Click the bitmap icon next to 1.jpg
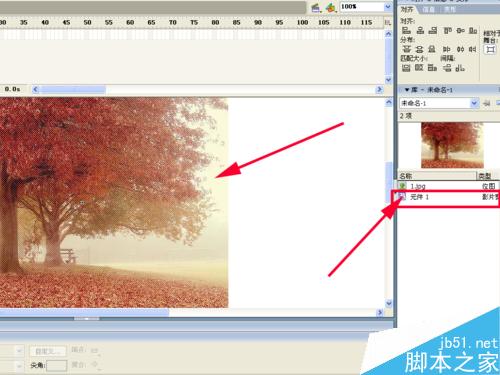Screen dimensions: 500x375 pyautogui.click(x=403, y=186)
